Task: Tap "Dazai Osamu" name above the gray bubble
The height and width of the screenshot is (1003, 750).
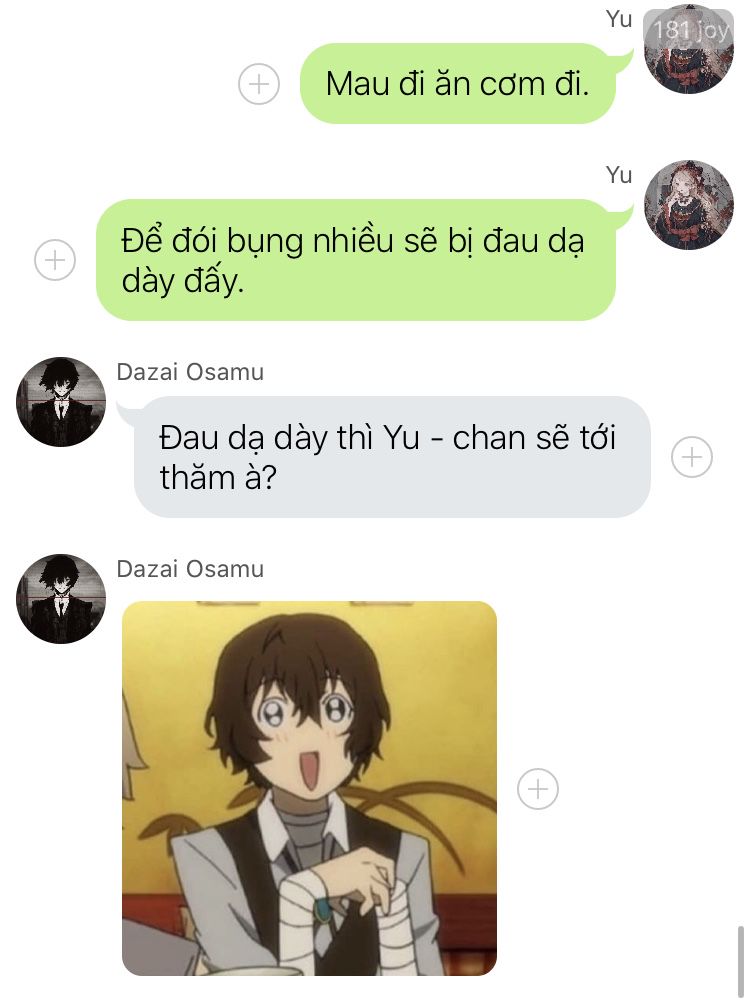Action: tap(190, 372)
